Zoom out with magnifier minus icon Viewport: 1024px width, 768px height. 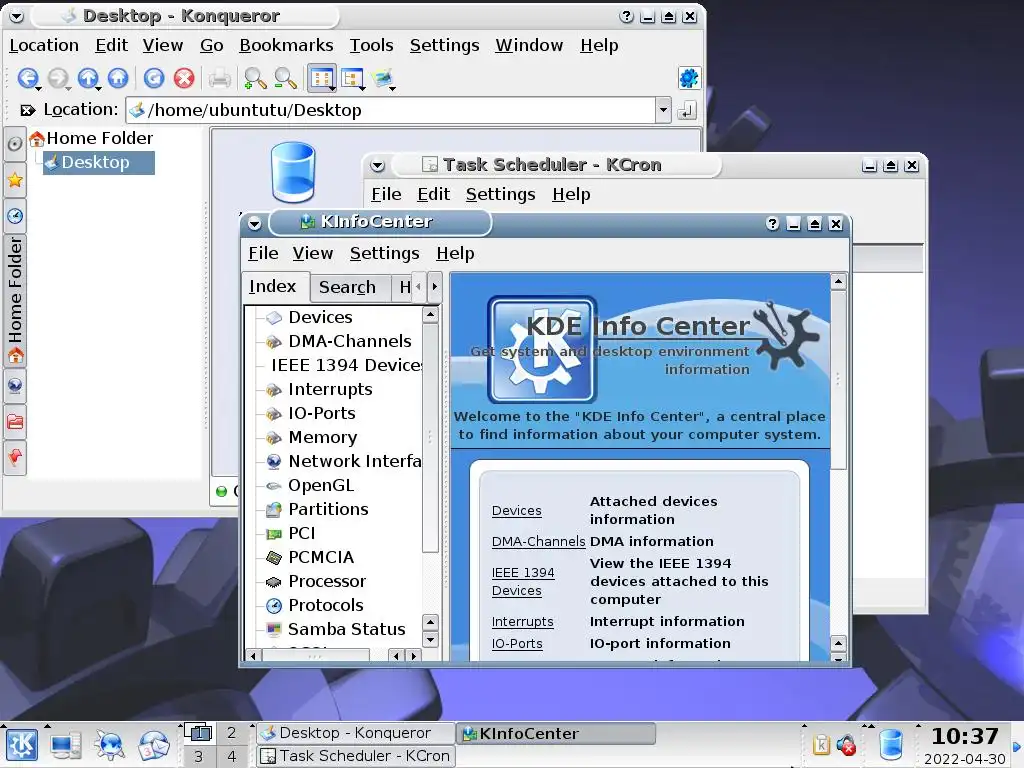pos(285,78)
